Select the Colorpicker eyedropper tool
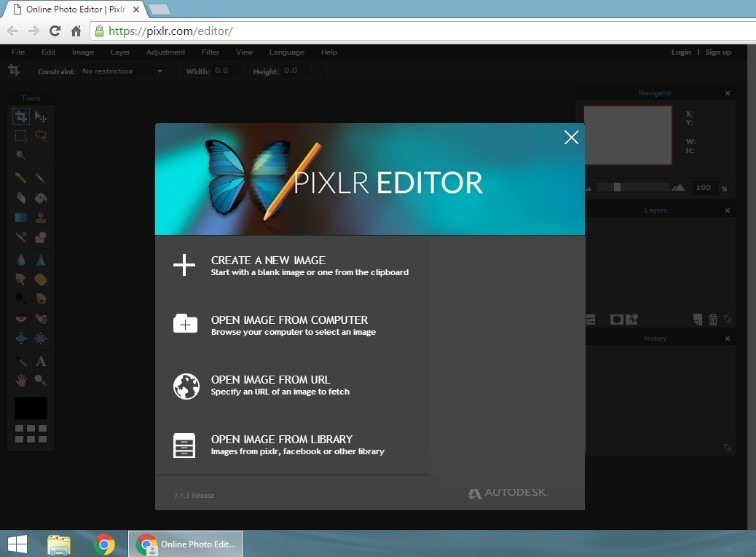 [21, 361]
